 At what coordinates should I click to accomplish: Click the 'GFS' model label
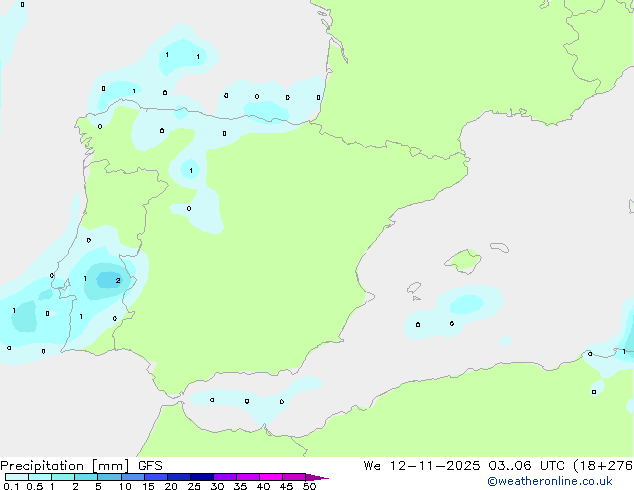point(150,466)
